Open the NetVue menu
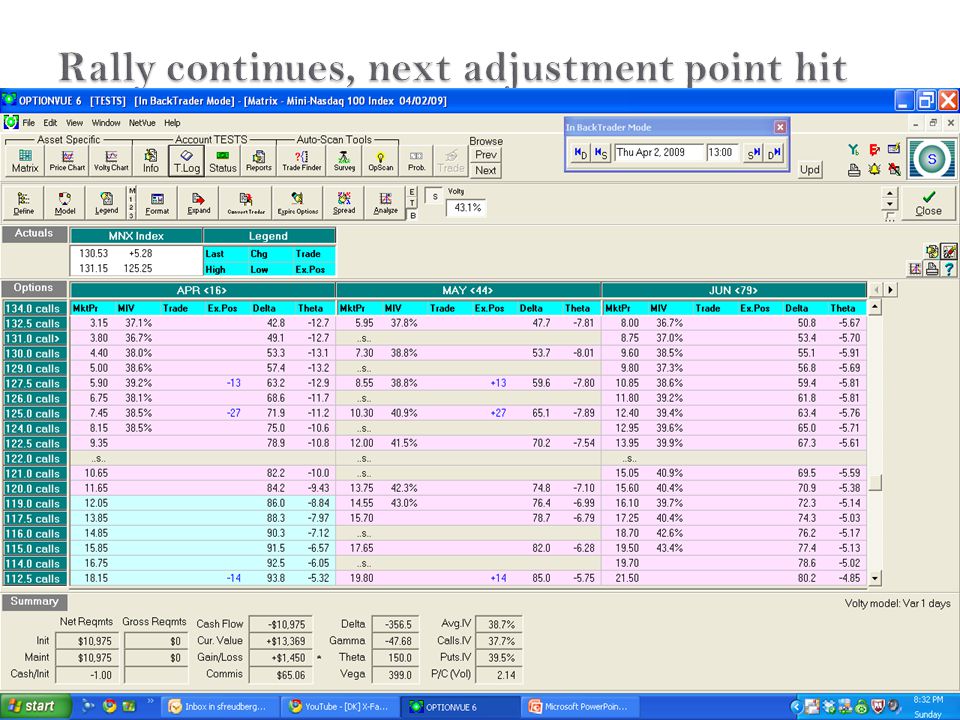This screenshot has height=720, width=960. 142,123
